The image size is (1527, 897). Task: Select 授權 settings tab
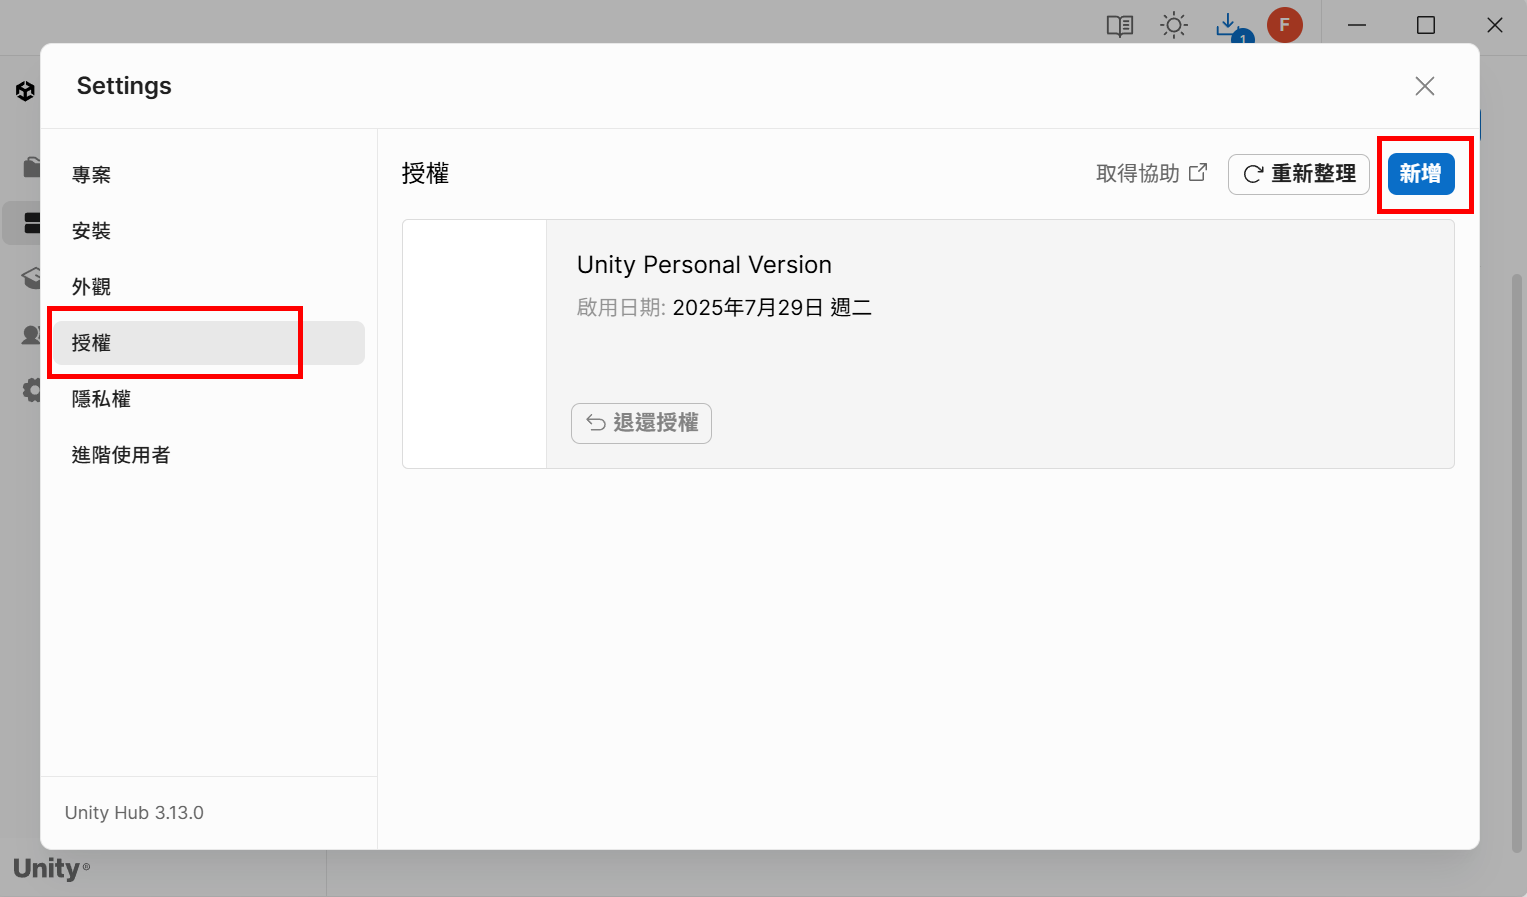click(209, 343)
